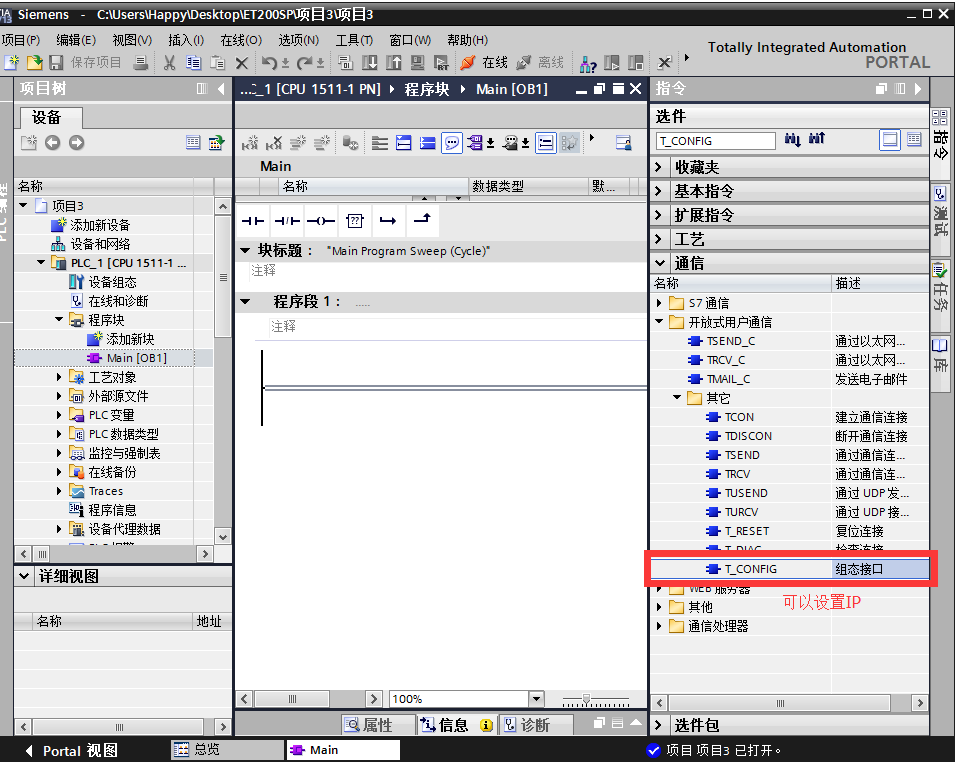Search upward in the instruction list

[817, 140]
